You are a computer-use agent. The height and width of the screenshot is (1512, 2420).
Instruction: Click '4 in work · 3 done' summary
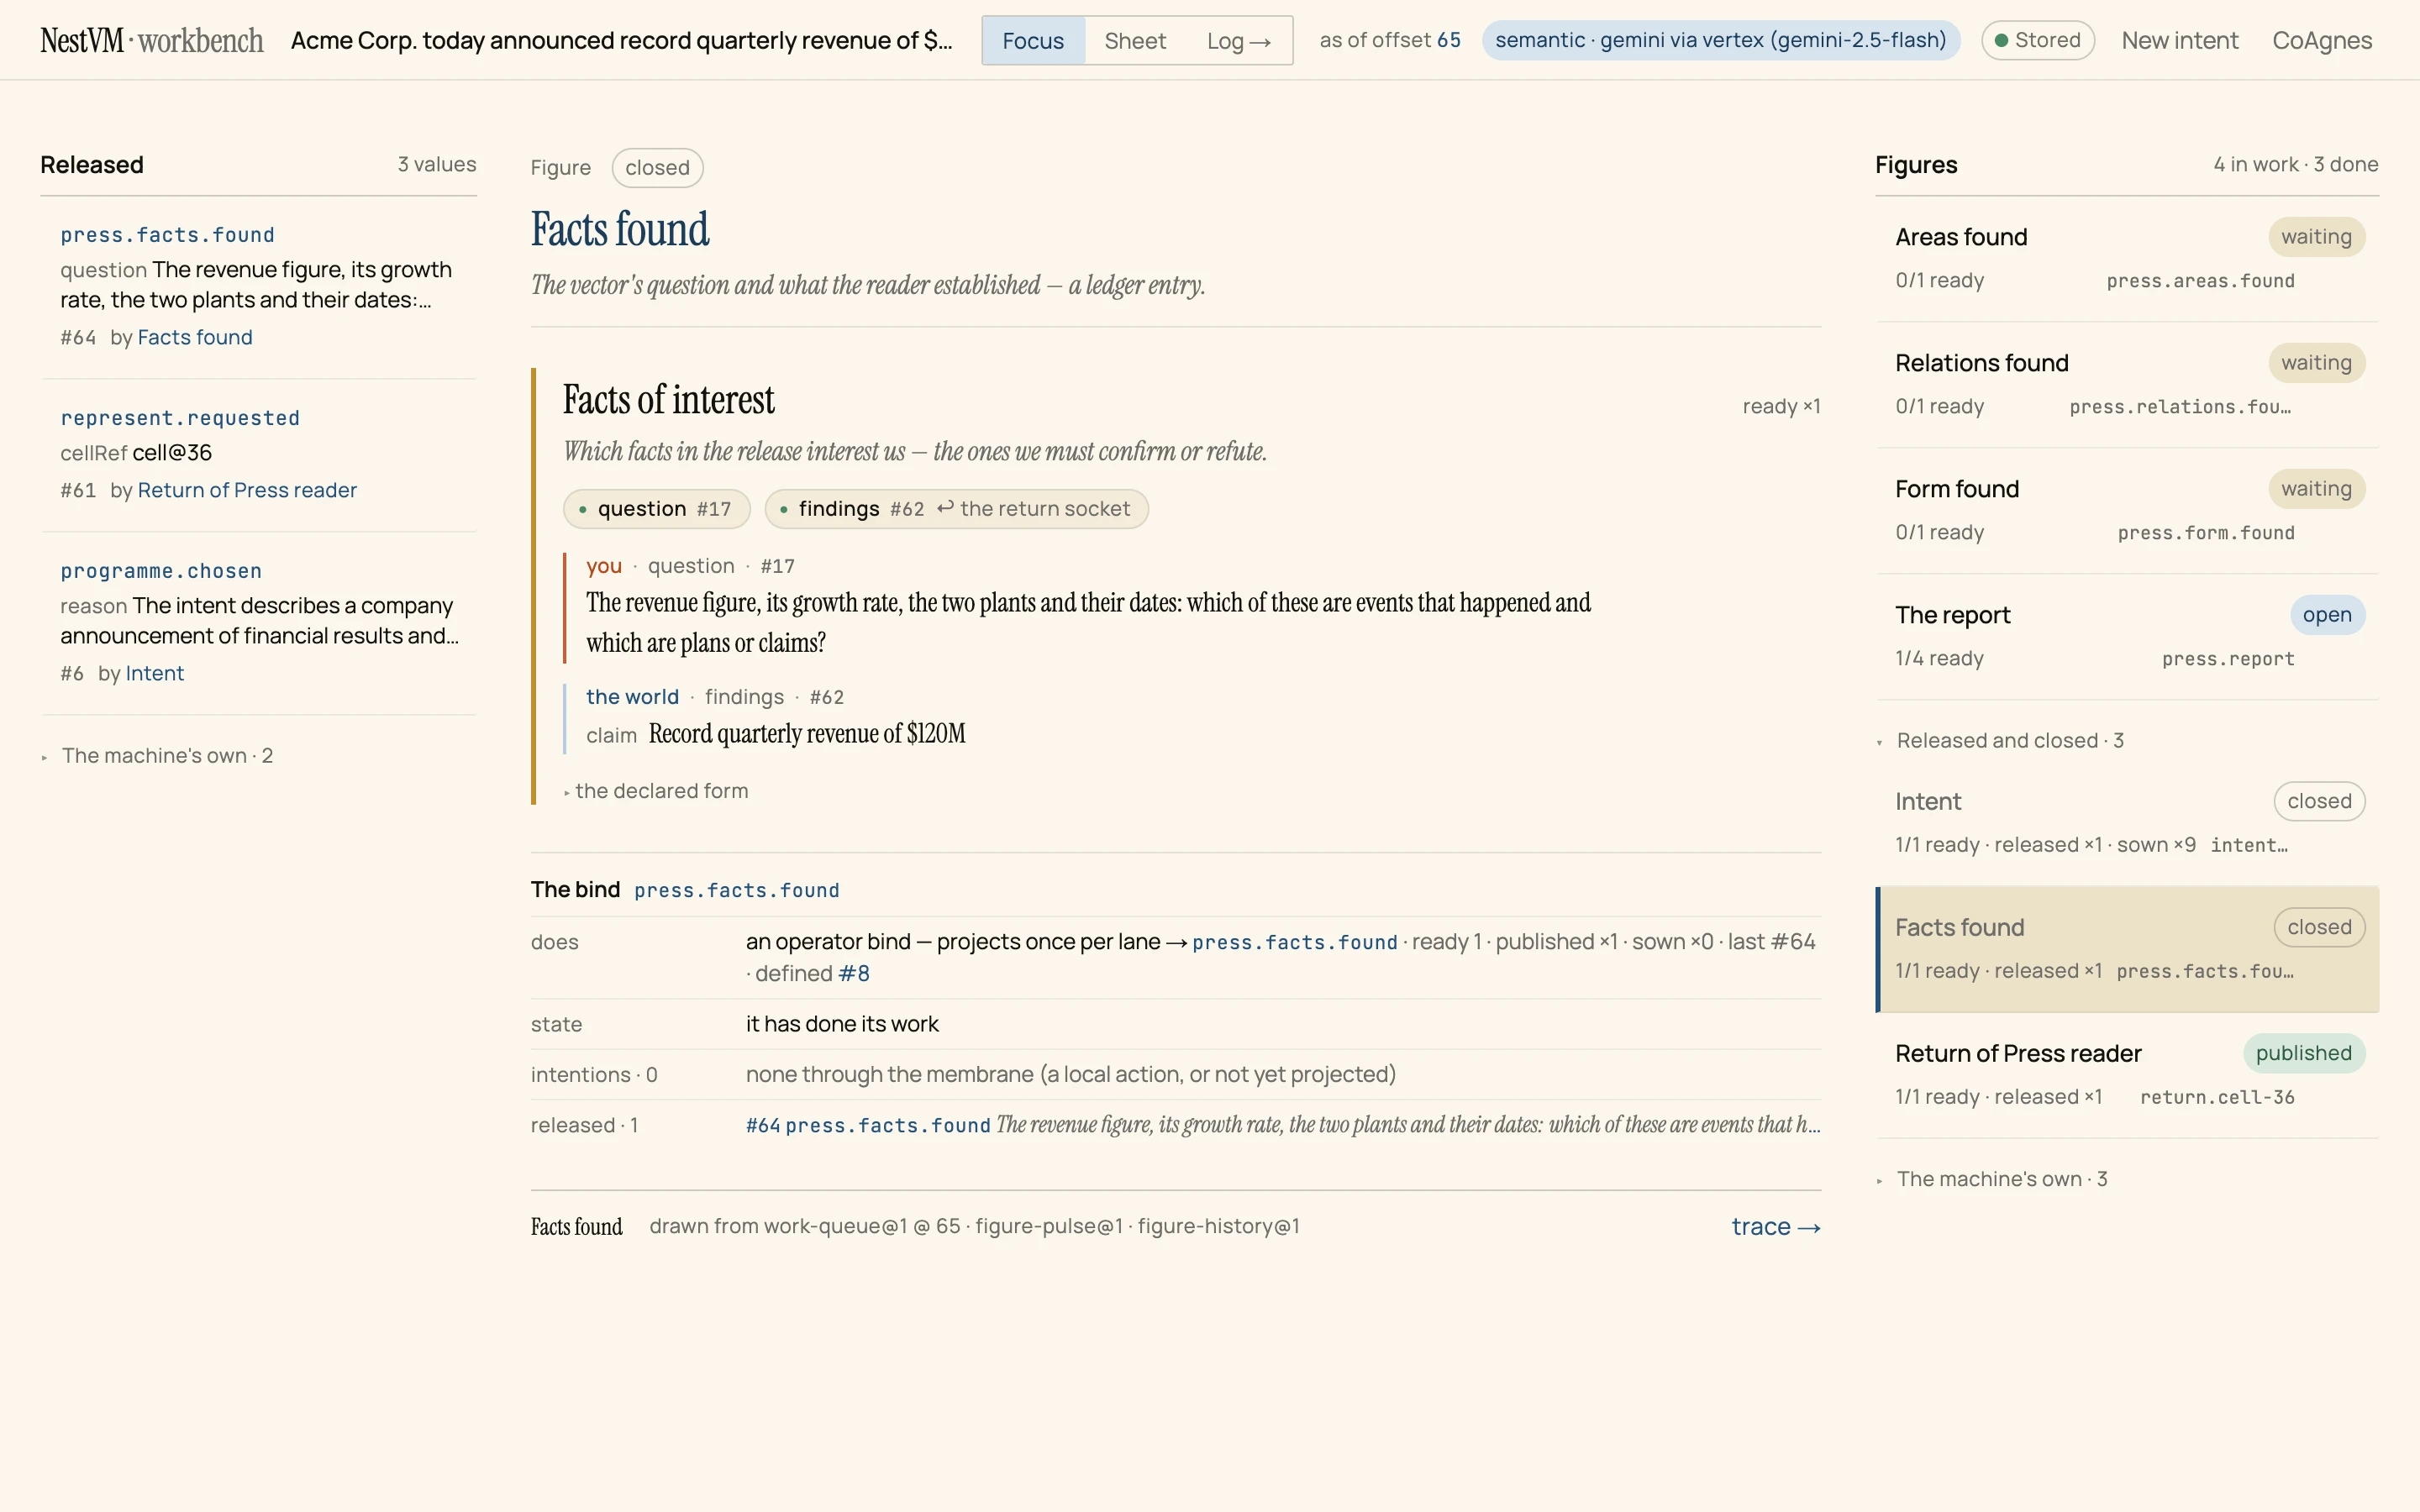(2295, 165)
